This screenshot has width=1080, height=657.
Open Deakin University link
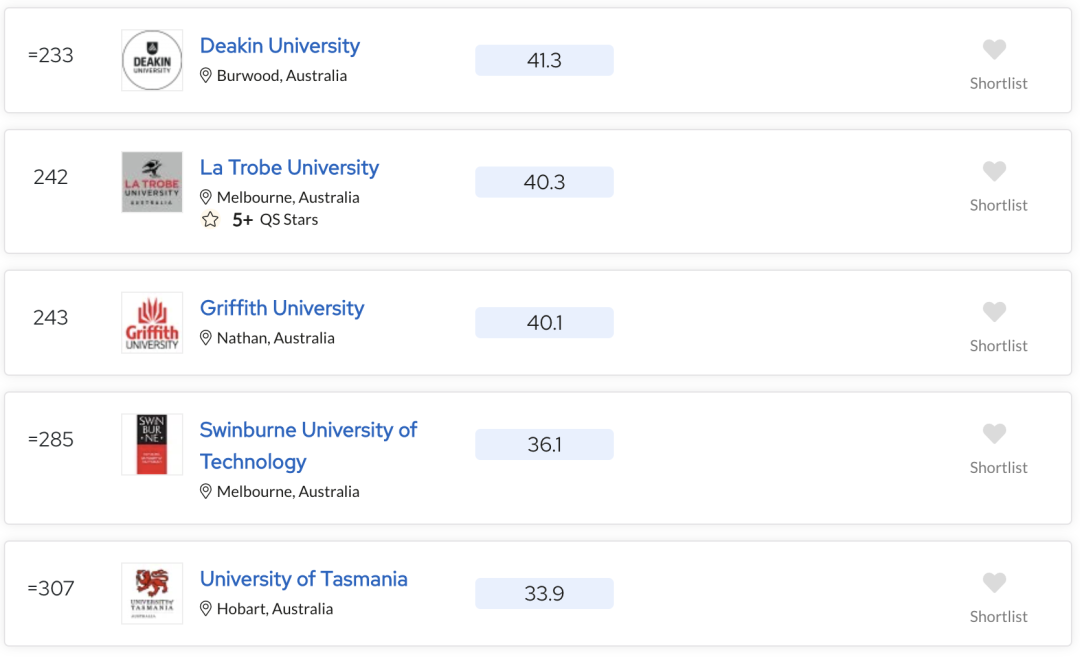pyautogui.click(x=280, y=45)
